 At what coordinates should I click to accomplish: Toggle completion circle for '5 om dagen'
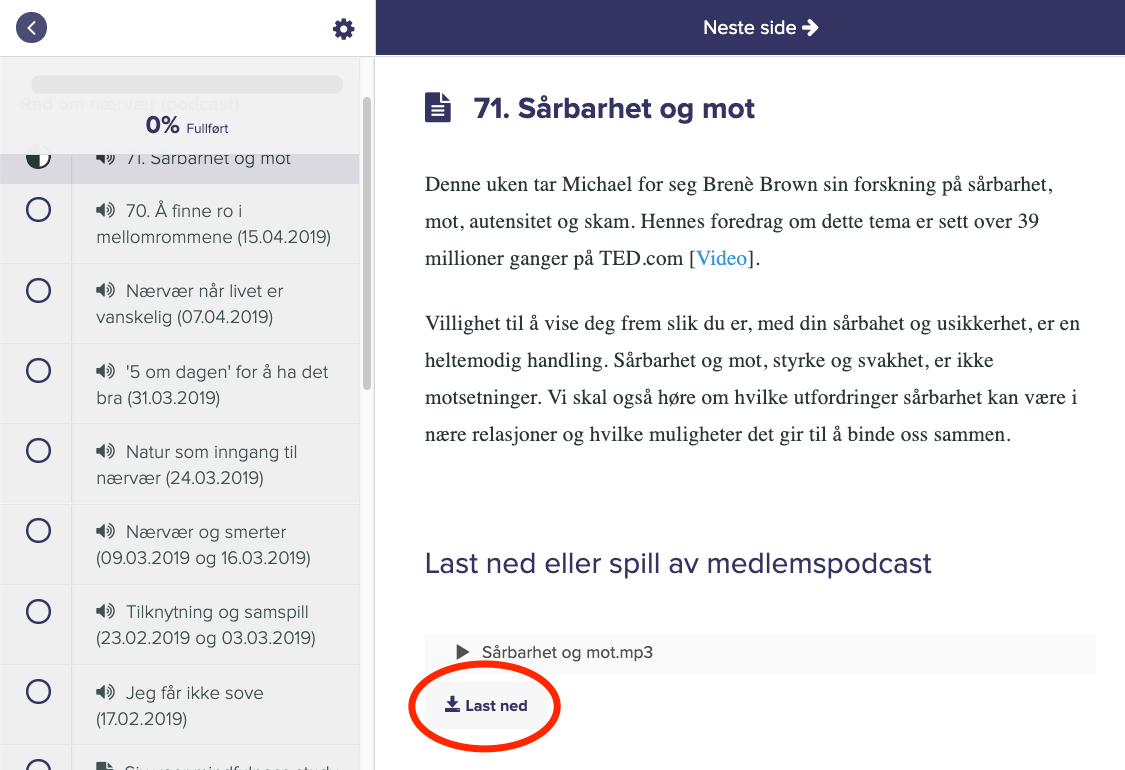click(38, 371)
